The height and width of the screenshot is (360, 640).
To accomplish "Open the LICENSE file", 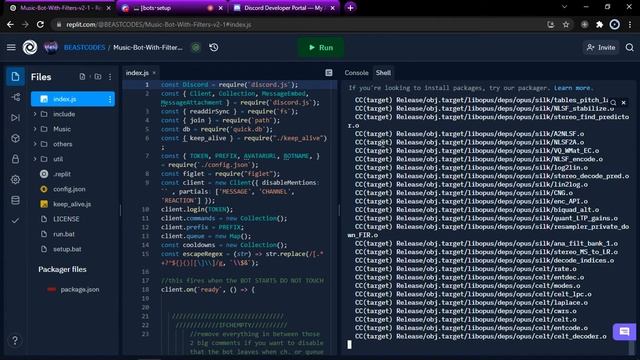I will click(66, 219).
